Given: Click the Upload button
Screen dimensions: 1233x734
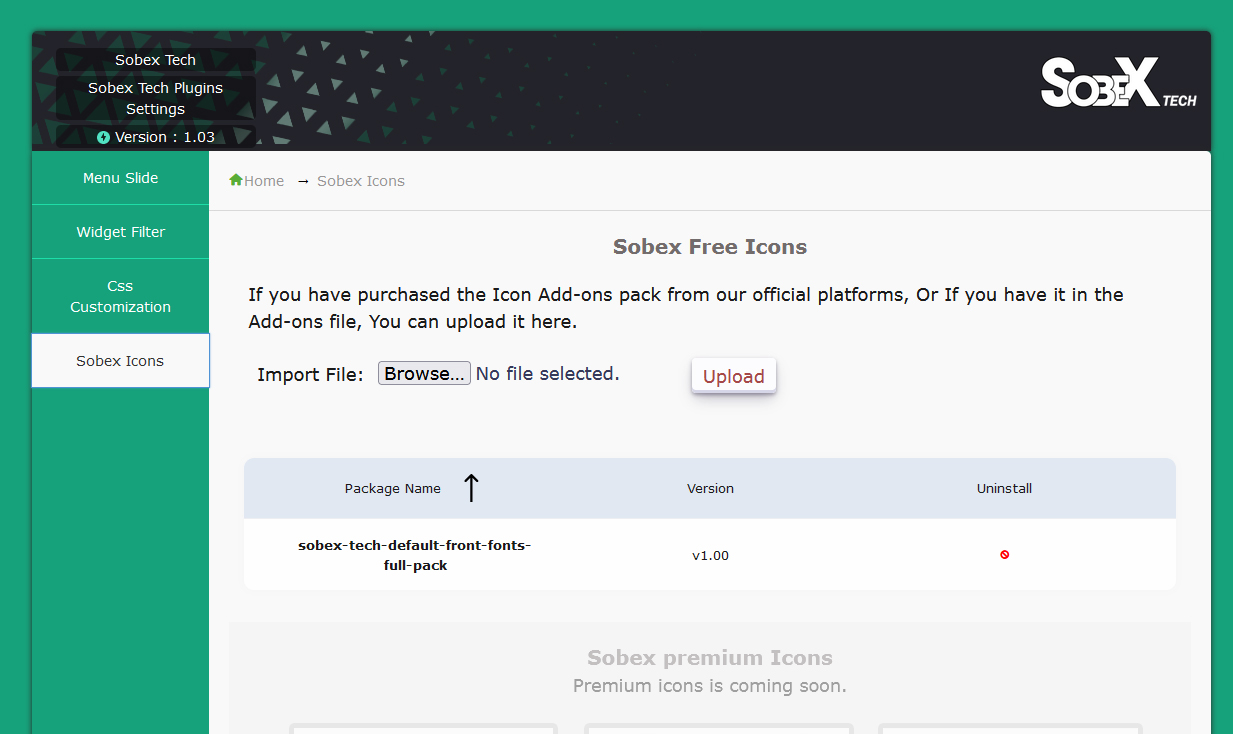Looking at the screenshot, I should click(734, 376).
